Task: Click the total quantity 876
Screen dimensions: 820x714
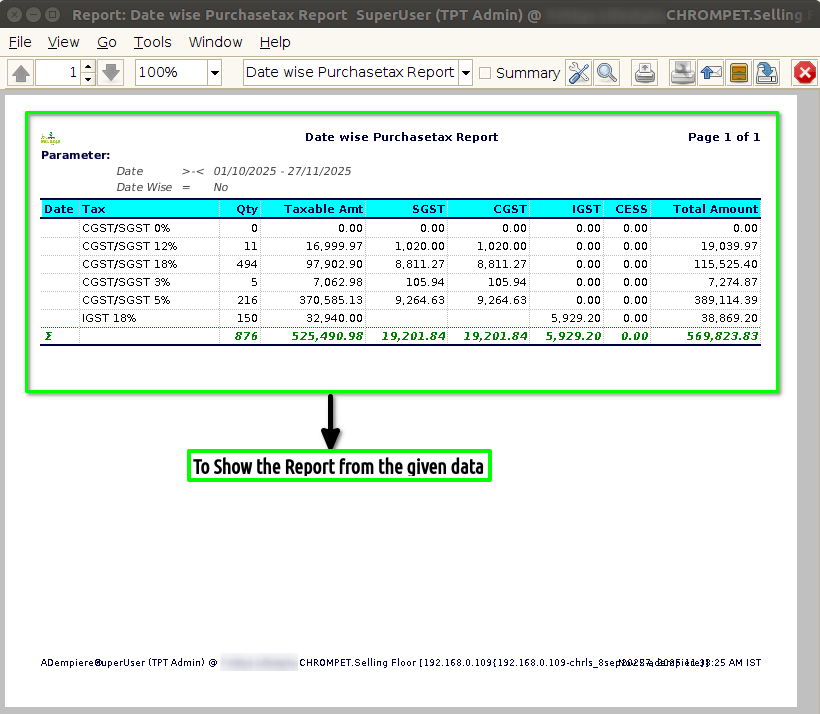Action: (246, 336)
